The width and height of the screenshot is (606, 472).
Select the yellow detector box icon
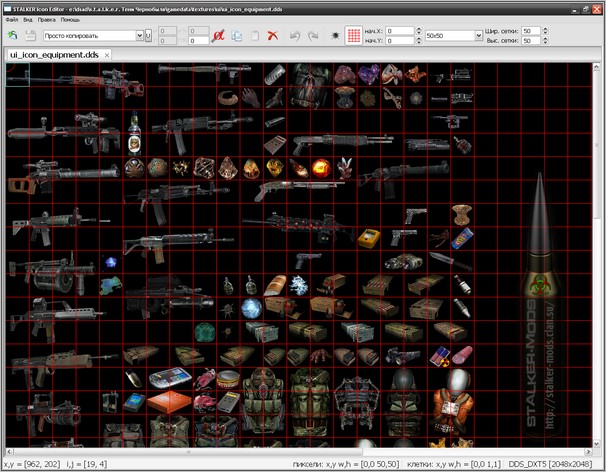tap(369, 238)
